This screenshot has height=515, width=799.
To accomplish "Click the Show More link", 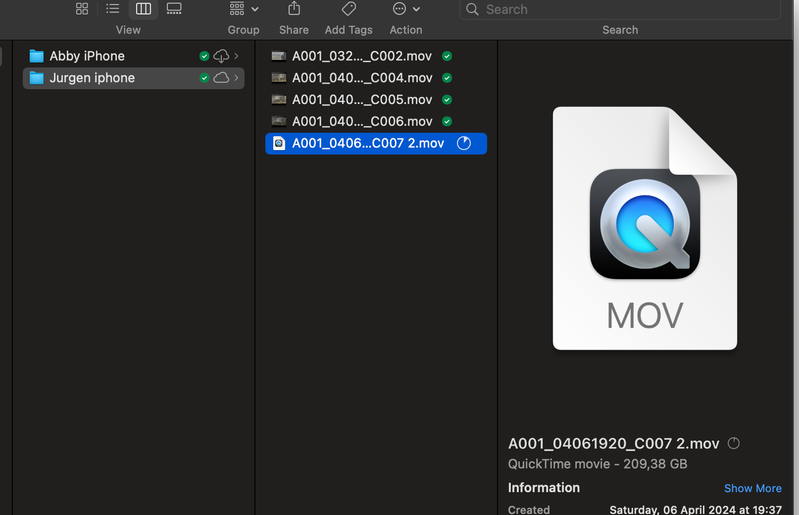I will pos(752,488).
